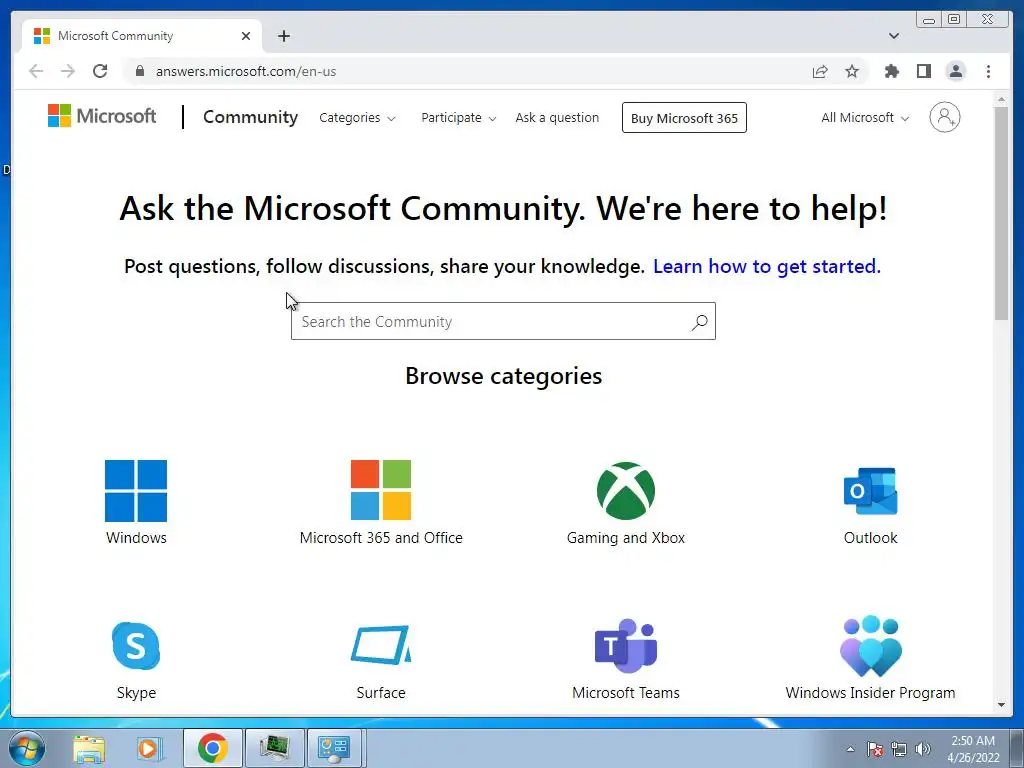Viewport: 1024px width, 768px height.
Task: Open a new tab with plus button
Action: [283, 36]
